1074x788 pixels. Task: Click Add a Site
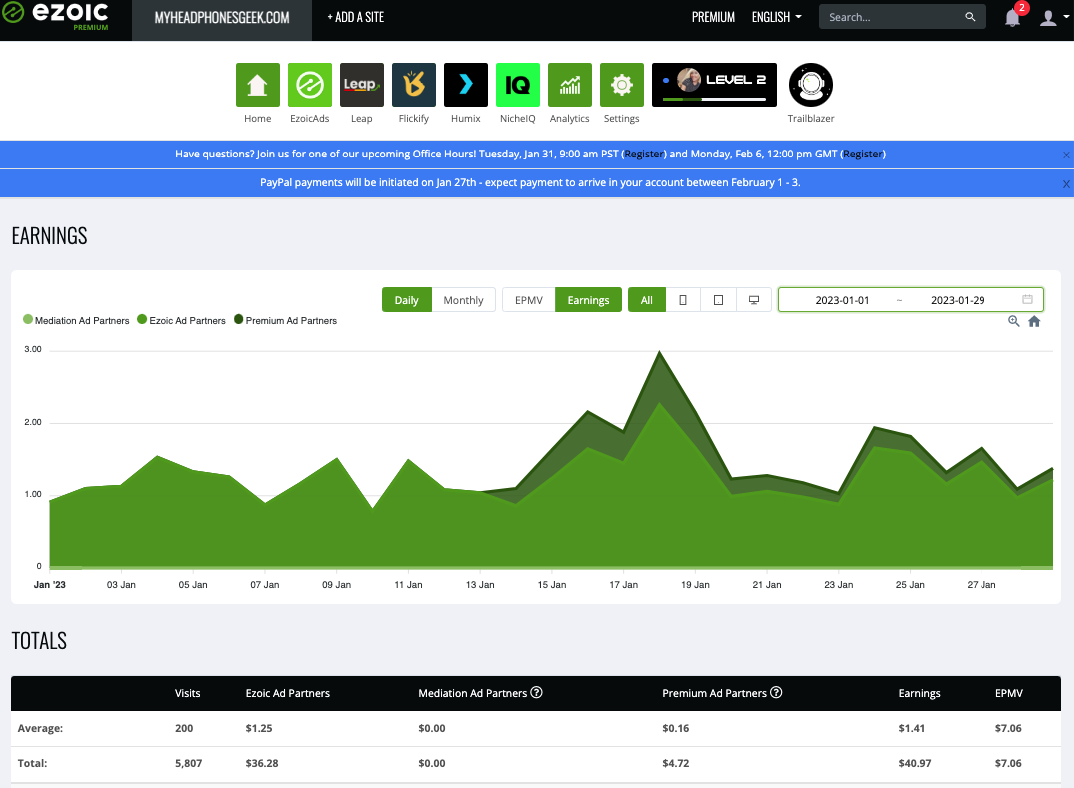point(355,17)
